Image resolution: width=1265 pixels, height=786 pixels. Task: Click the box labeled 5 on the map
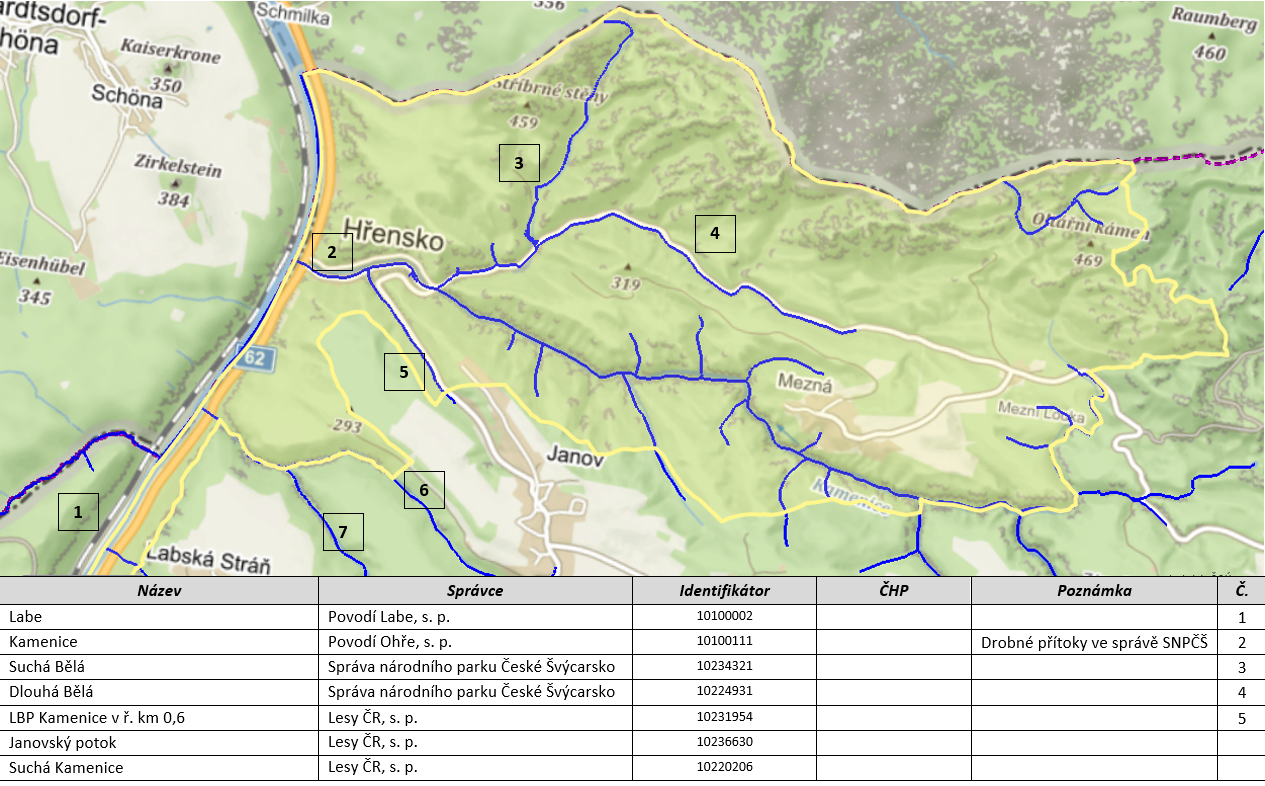pos(404,371)
